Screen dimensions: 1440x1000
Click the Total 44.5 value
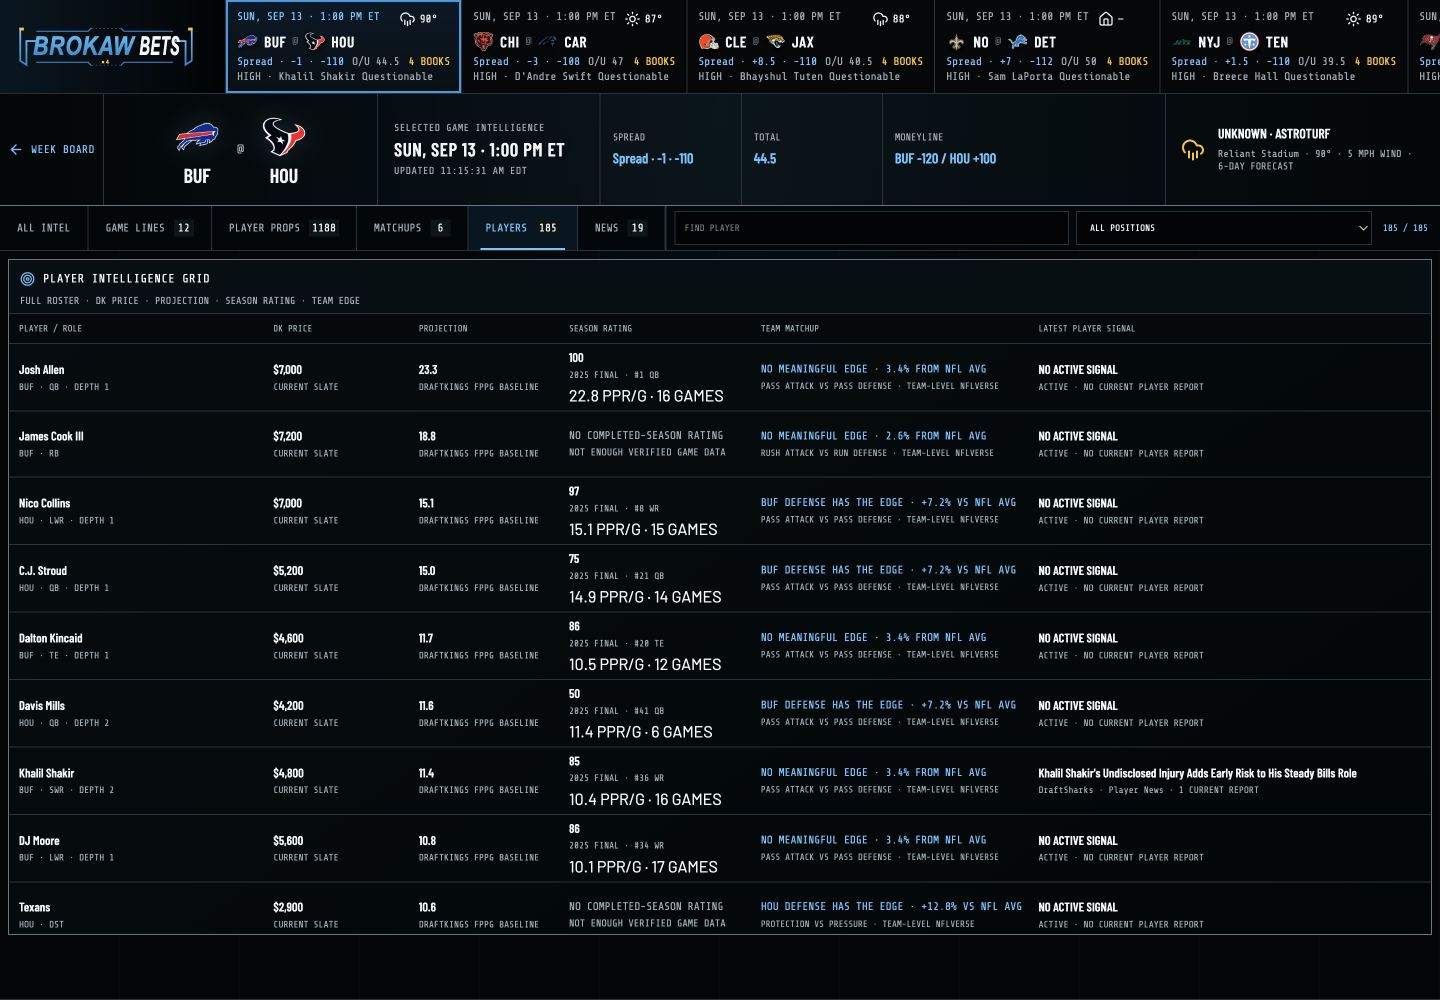(x=765, y=158)
